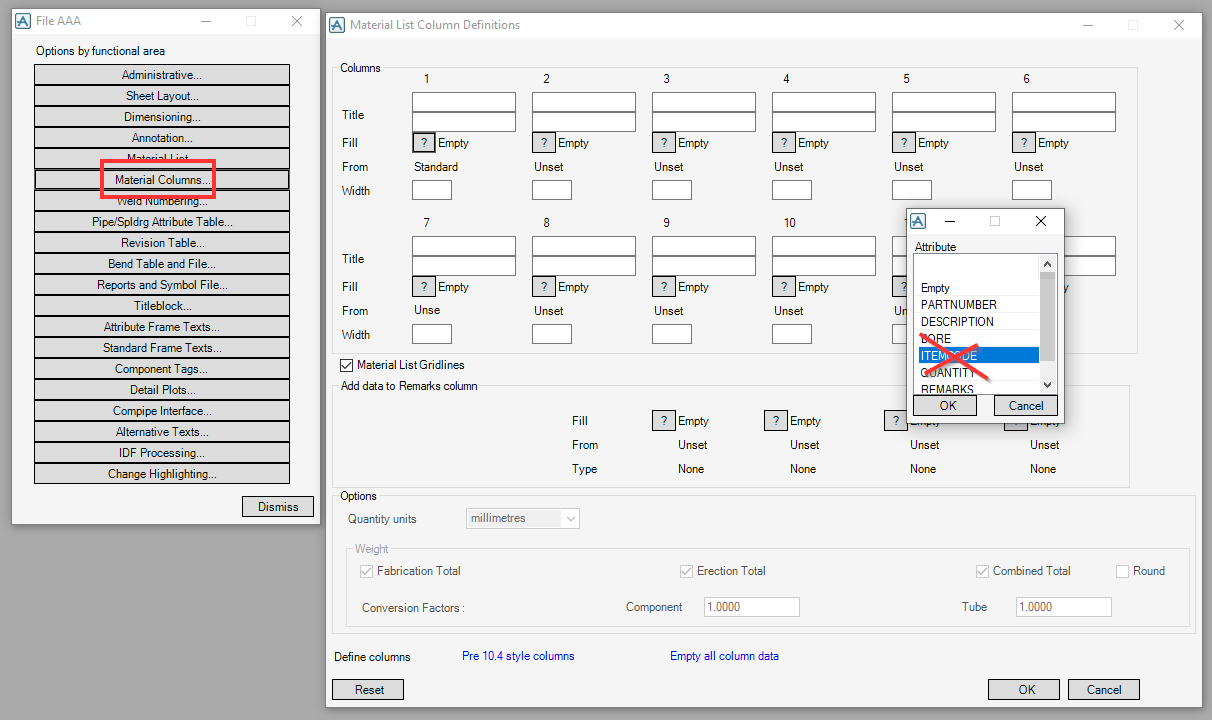Select Empty in the Attribute list
The width and height of the screenshot is (1212, 720).
pyautogui.click(x=979, y=288)
